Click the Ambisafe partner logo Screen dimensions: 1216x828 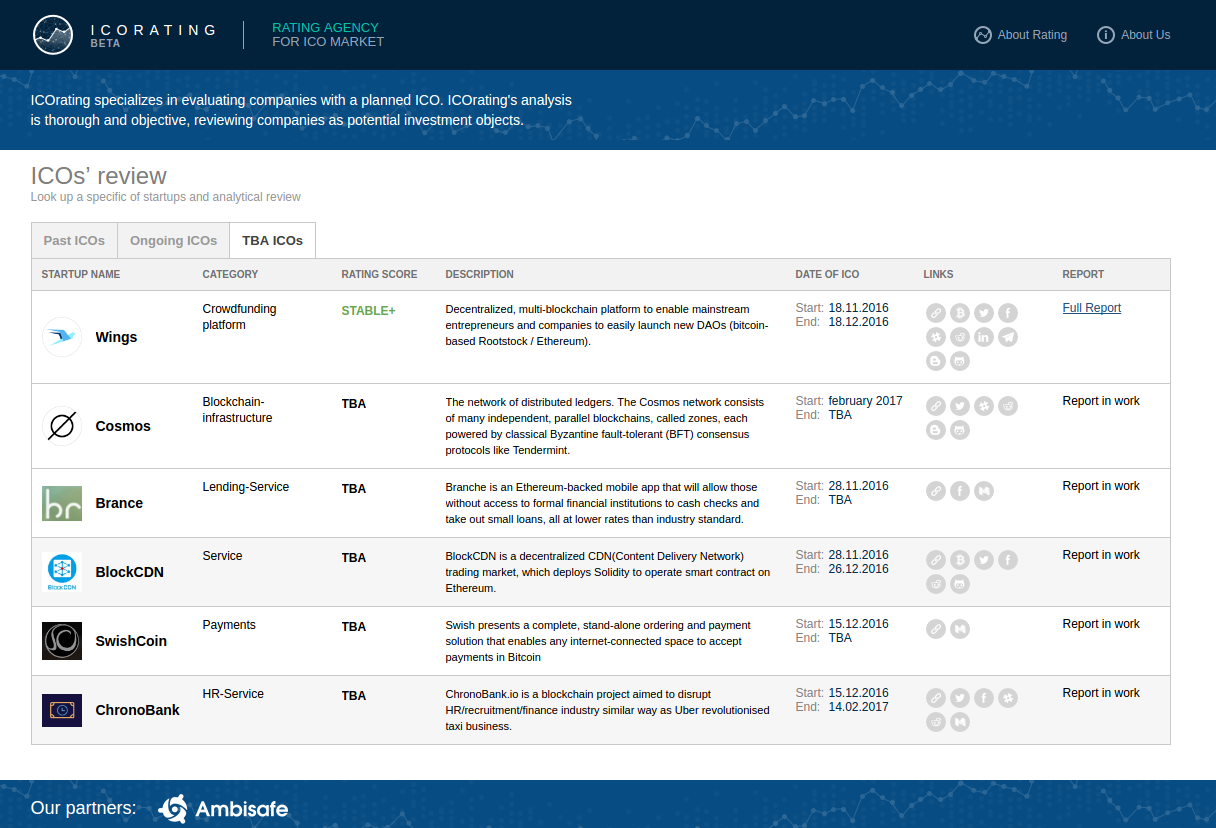click(x=223, y=809)
